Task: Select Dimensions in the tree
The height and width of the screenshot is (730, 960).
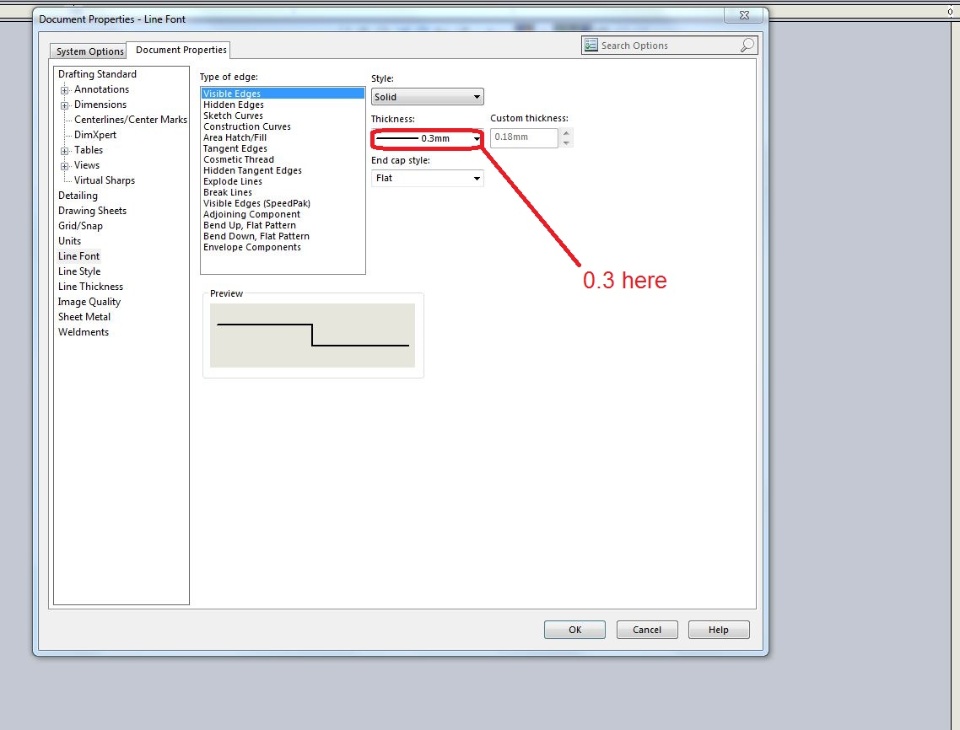Action: pos(100,105)
